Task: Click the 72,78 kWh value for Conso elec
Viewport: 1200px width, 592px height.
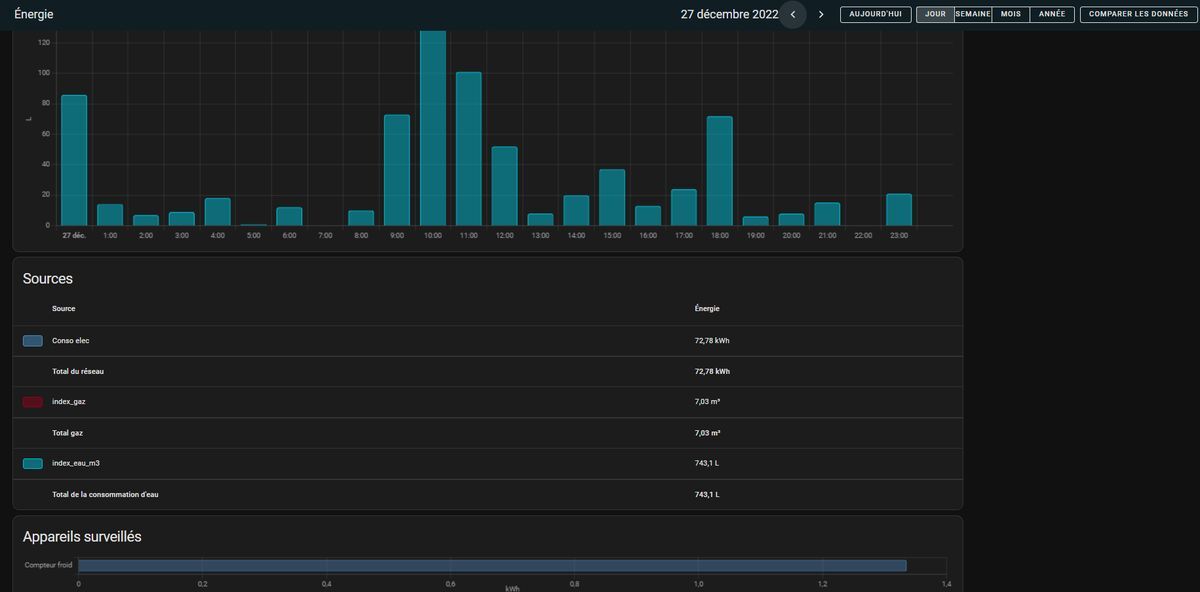Action: pos(712,341)
